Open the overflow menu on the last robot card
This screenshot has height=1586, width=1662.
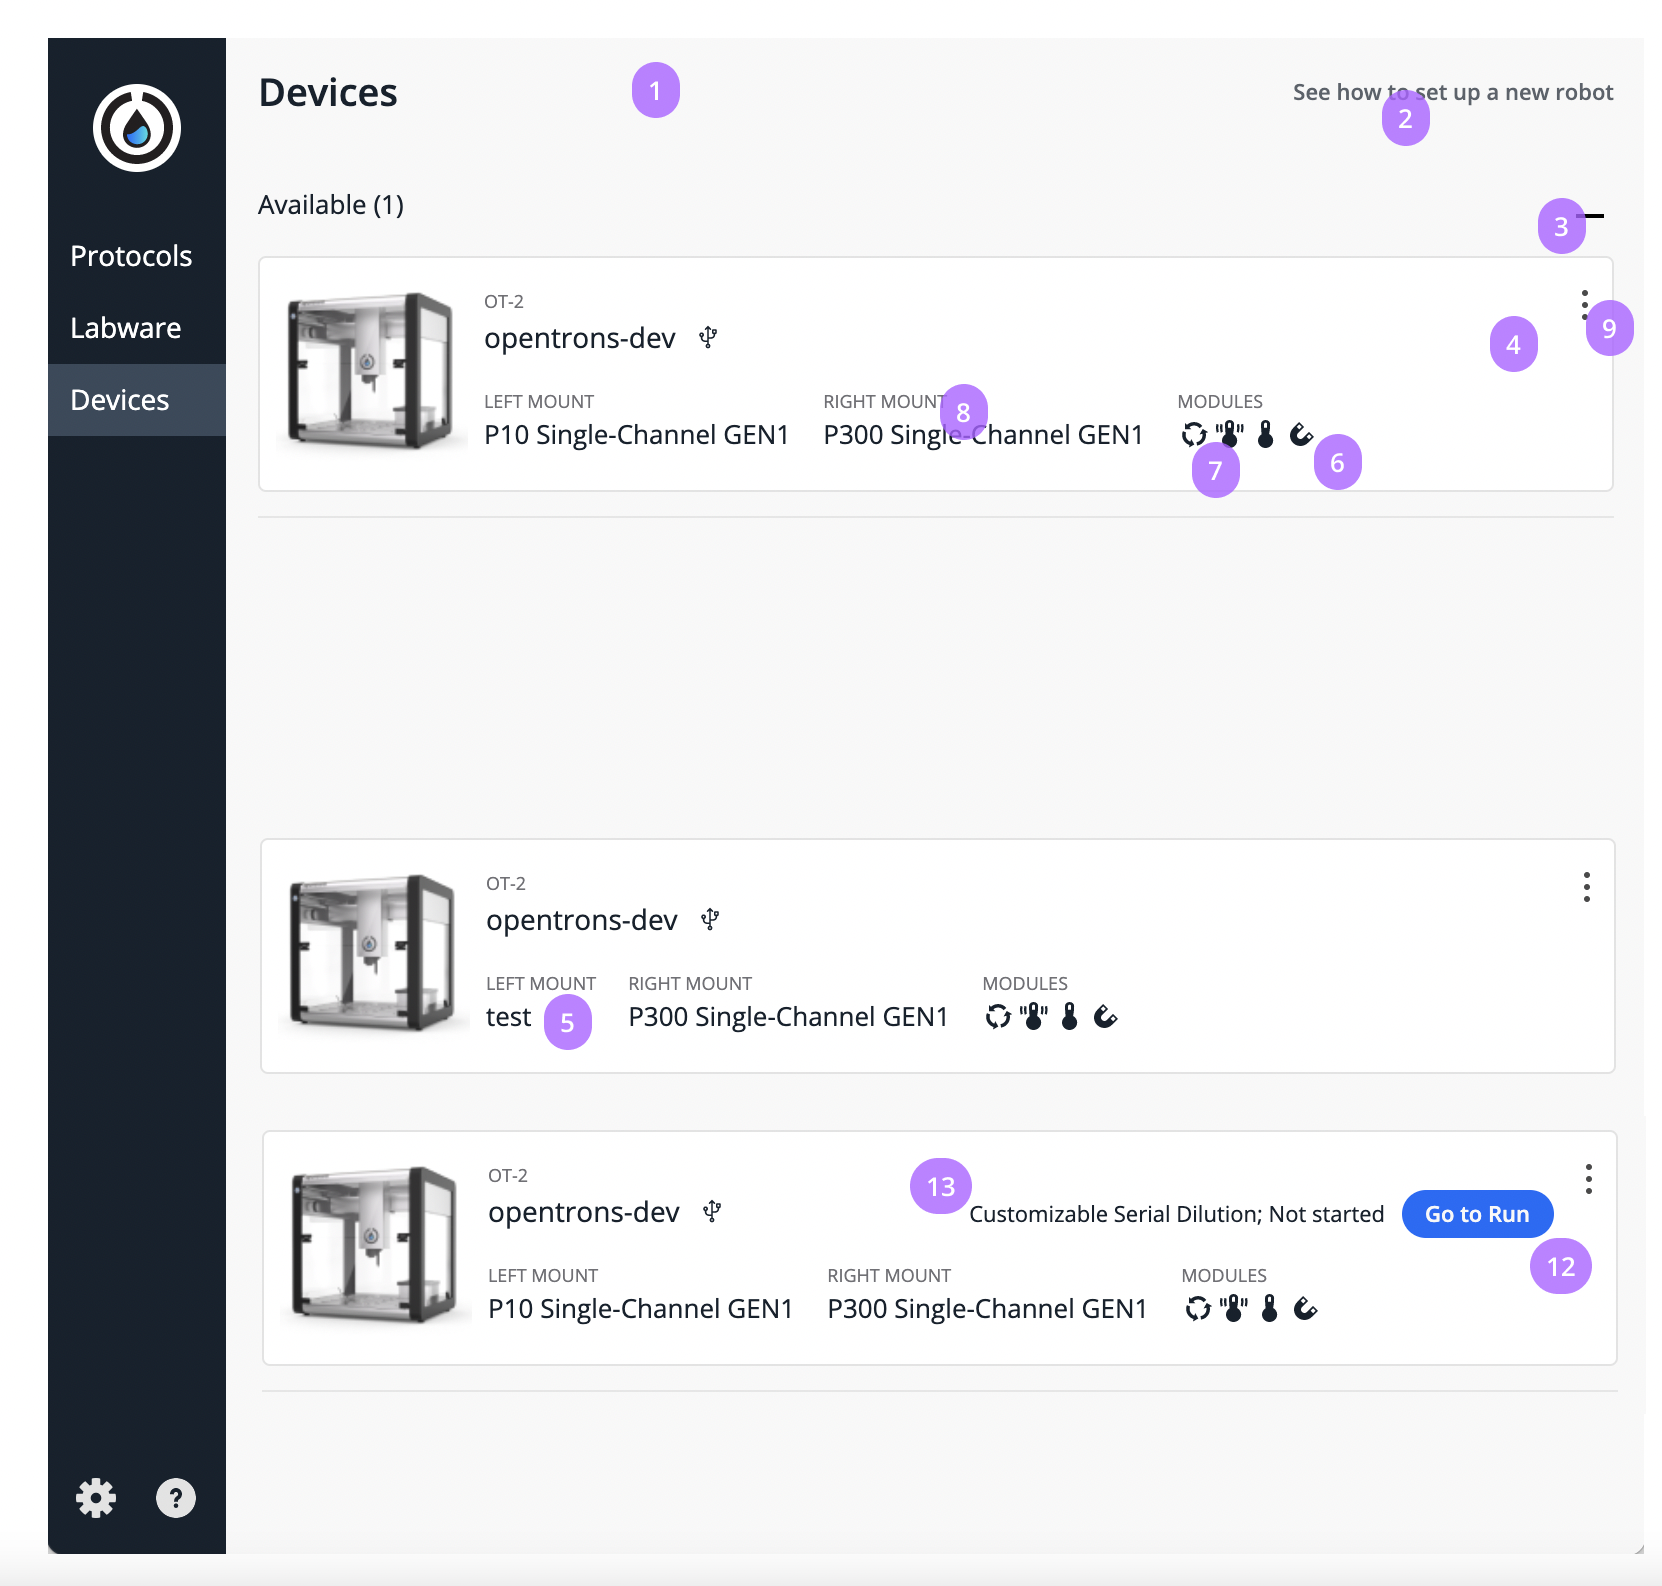(x=1589, y=1179)
